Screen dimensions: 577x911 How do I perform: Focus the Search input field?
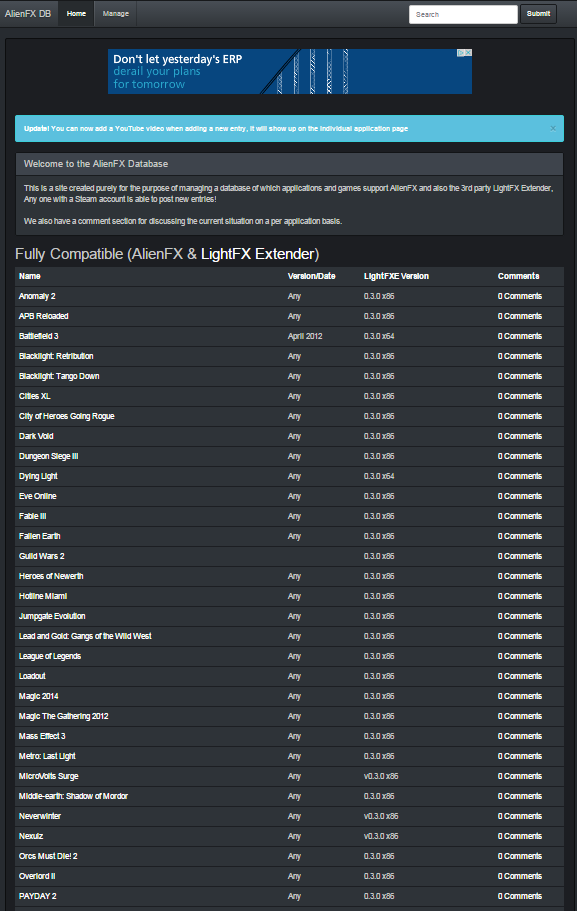click(463, 14)
